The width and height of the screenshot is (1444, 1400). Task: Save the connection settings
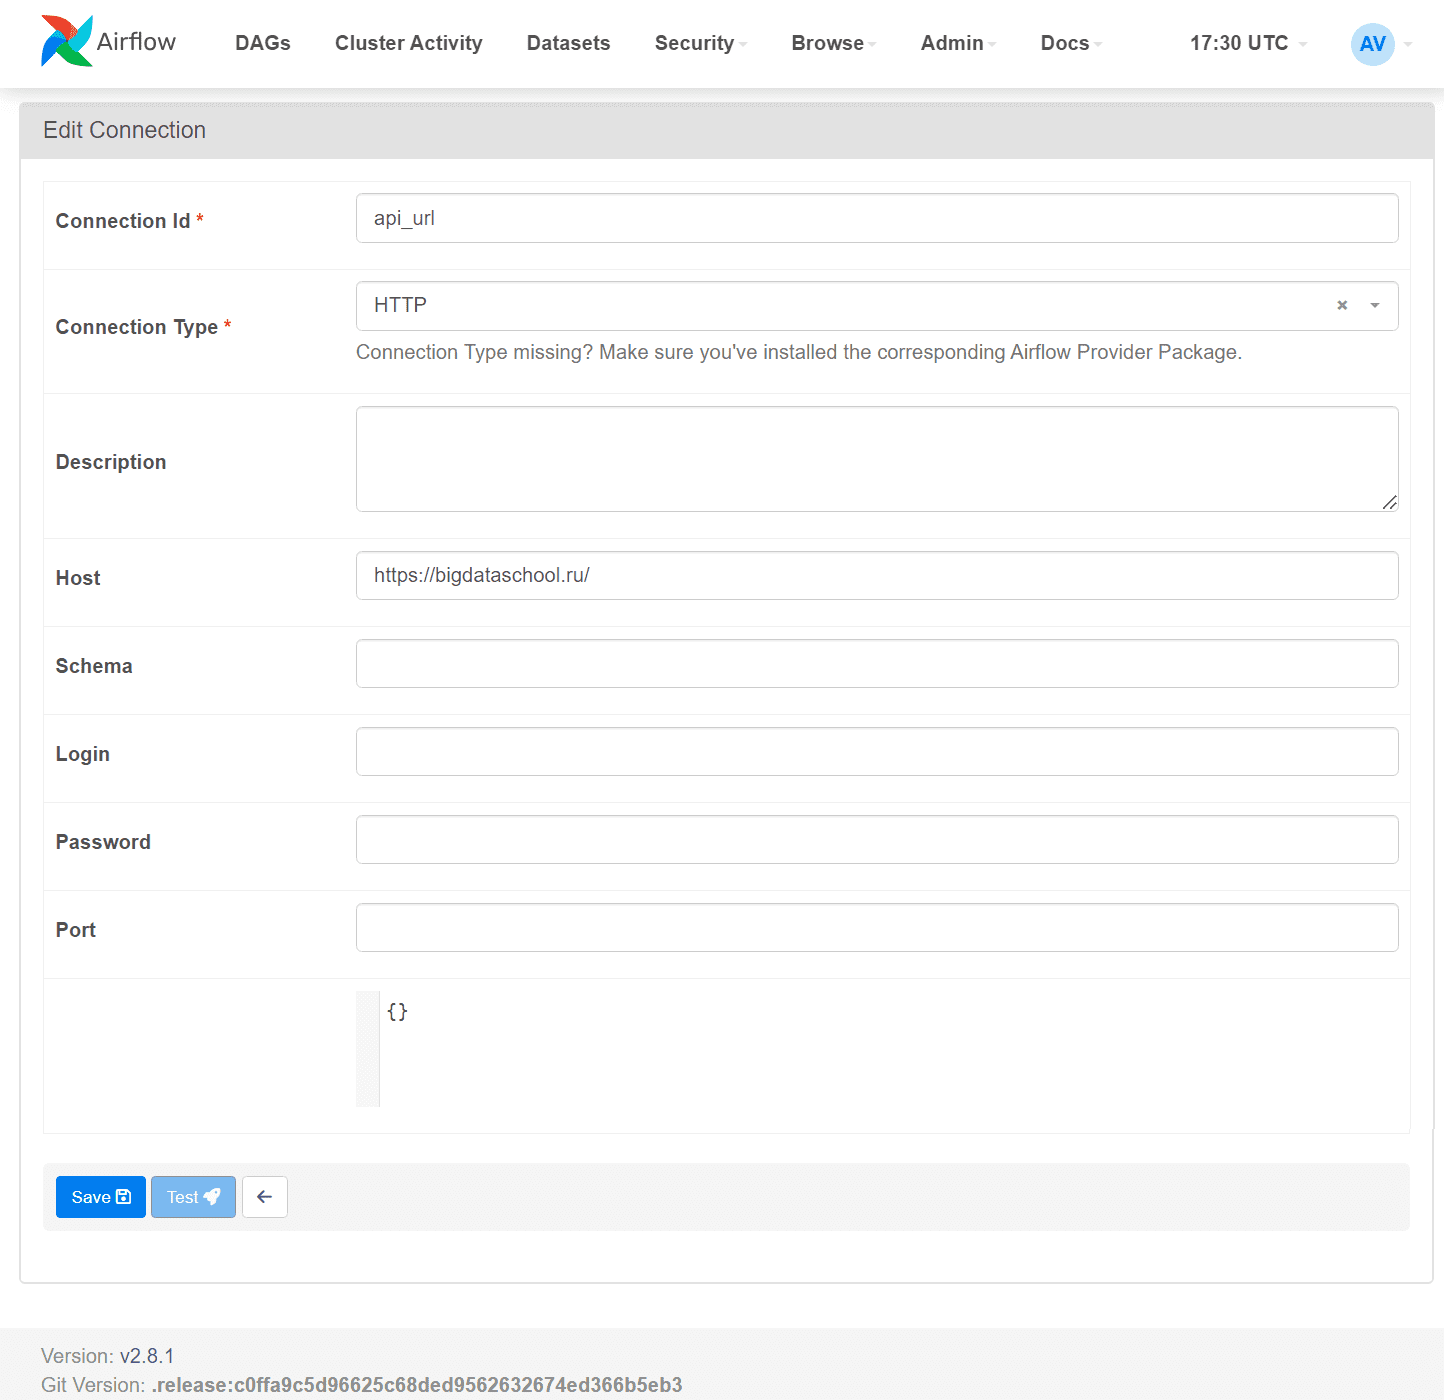101,1197
